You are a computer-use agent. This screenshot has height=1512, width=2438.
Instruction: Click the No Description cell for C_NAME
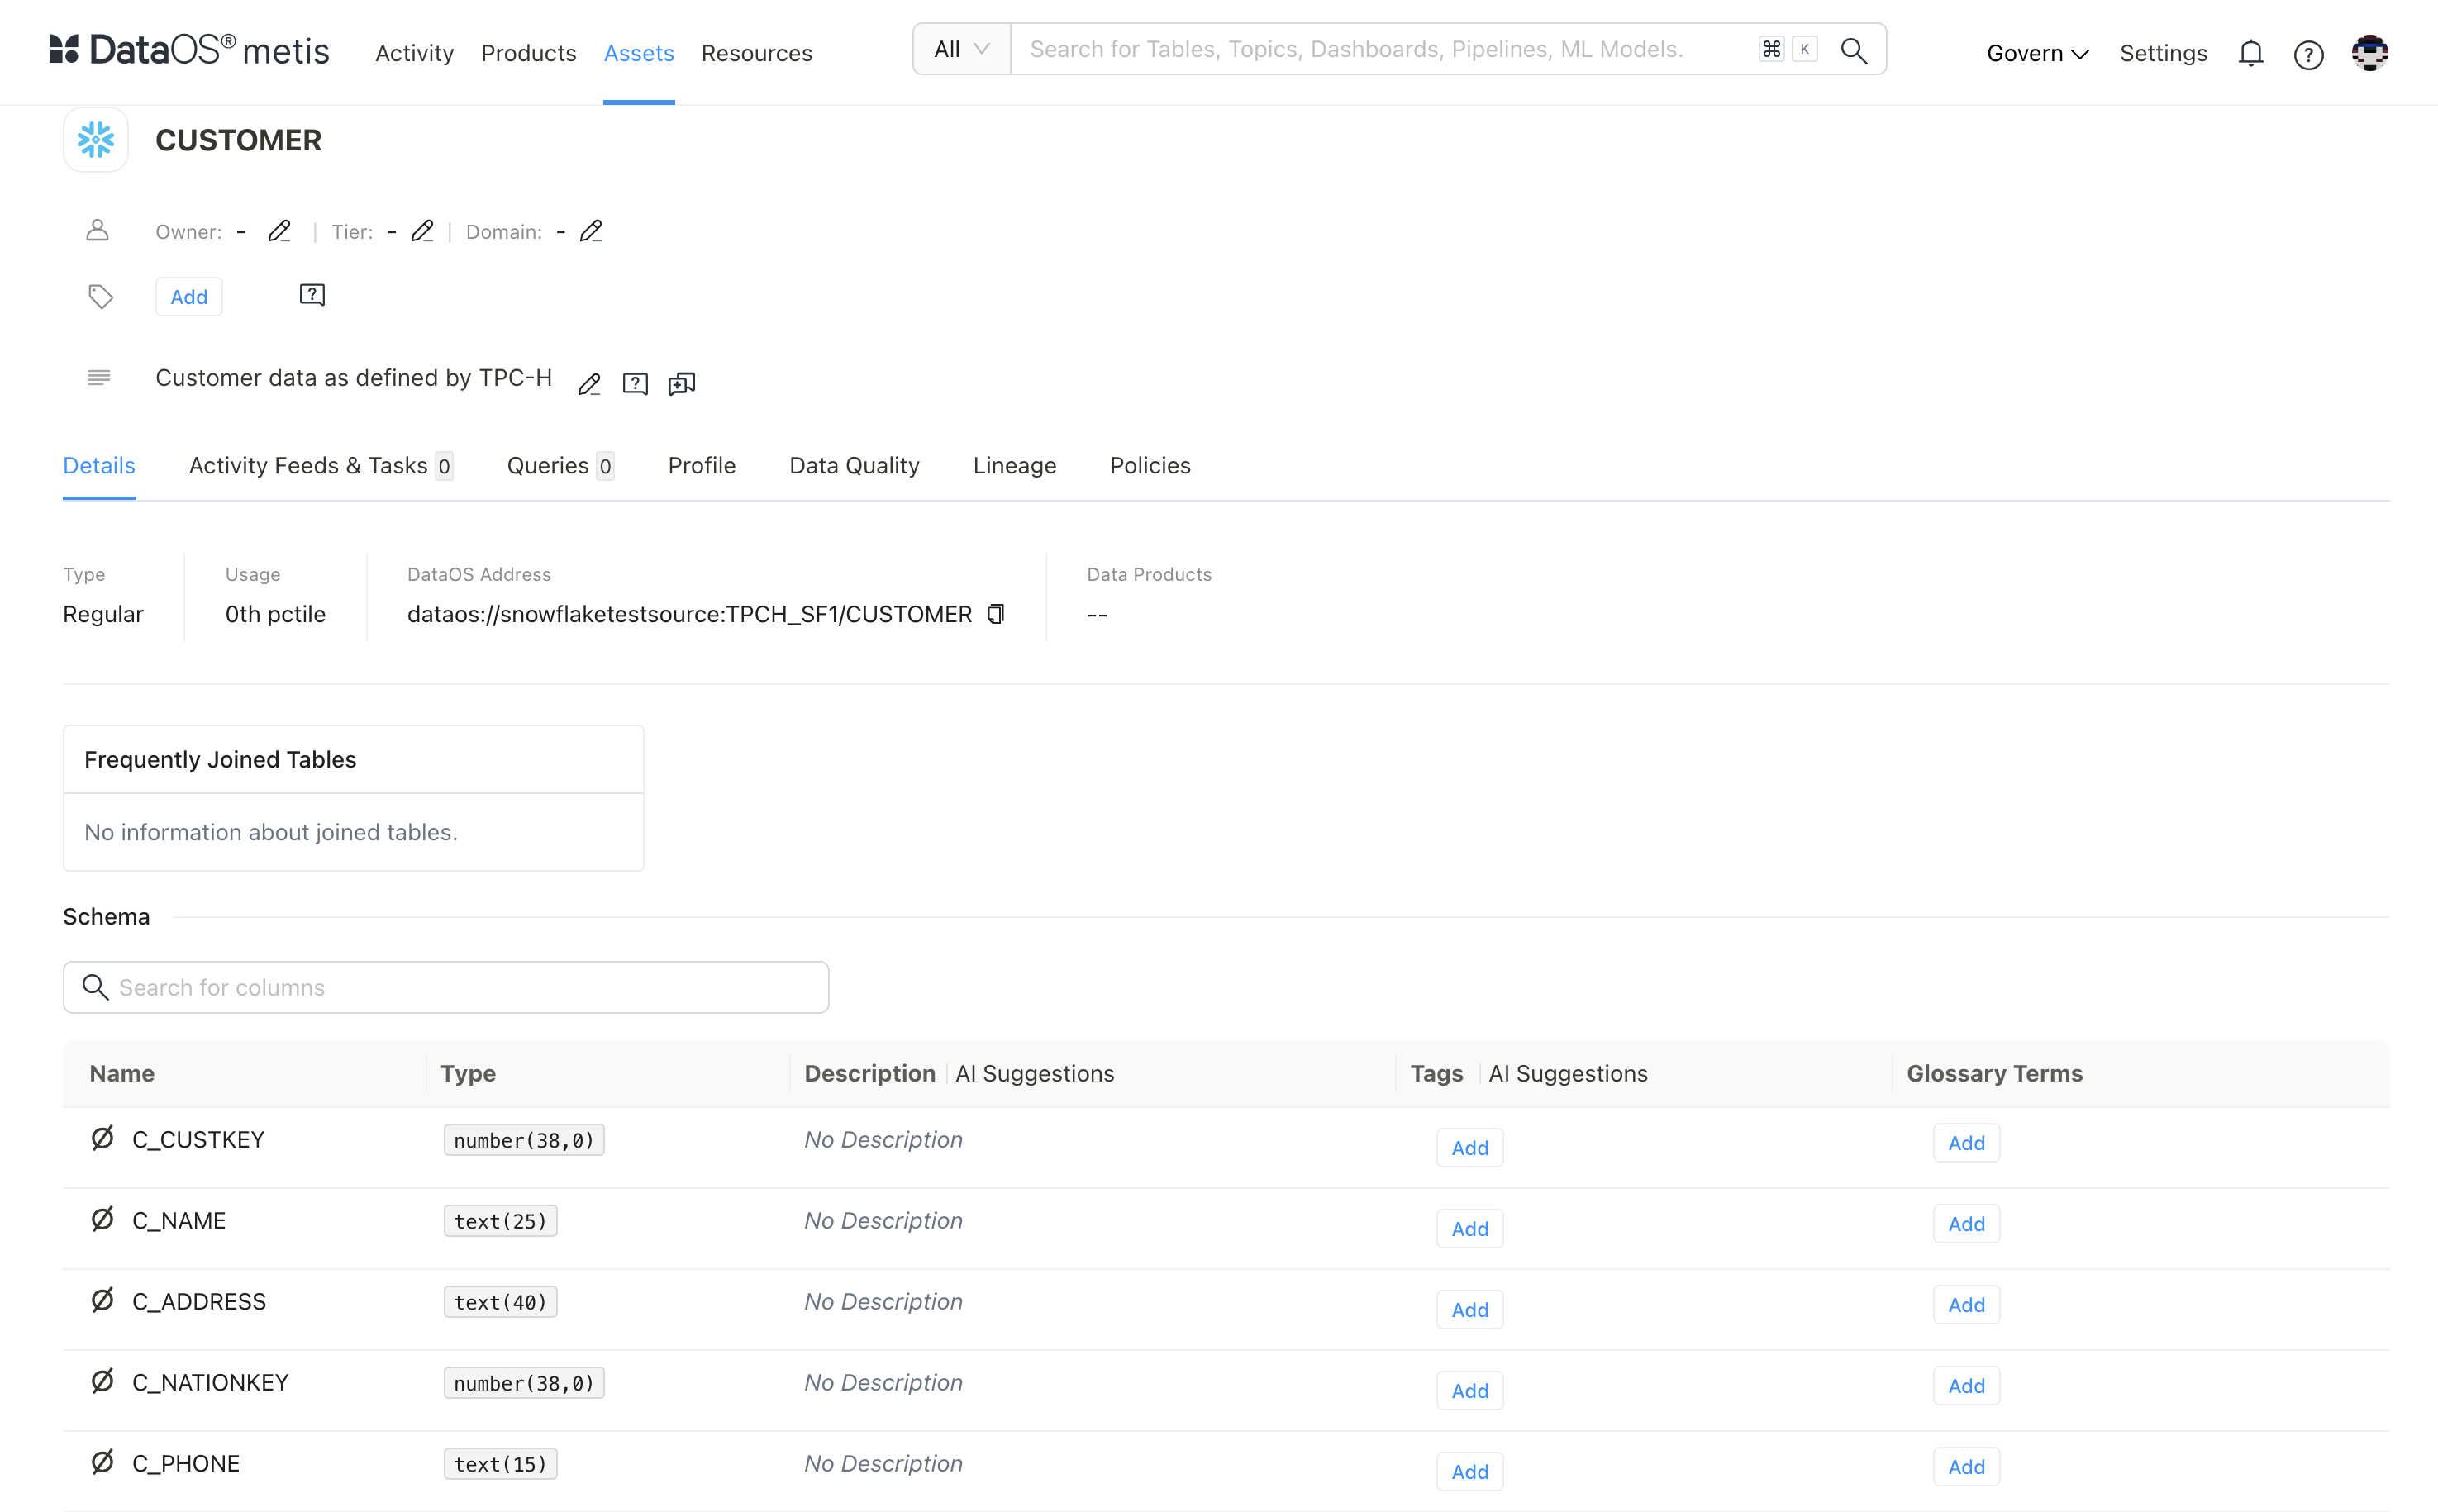[x=883, y=1220]
